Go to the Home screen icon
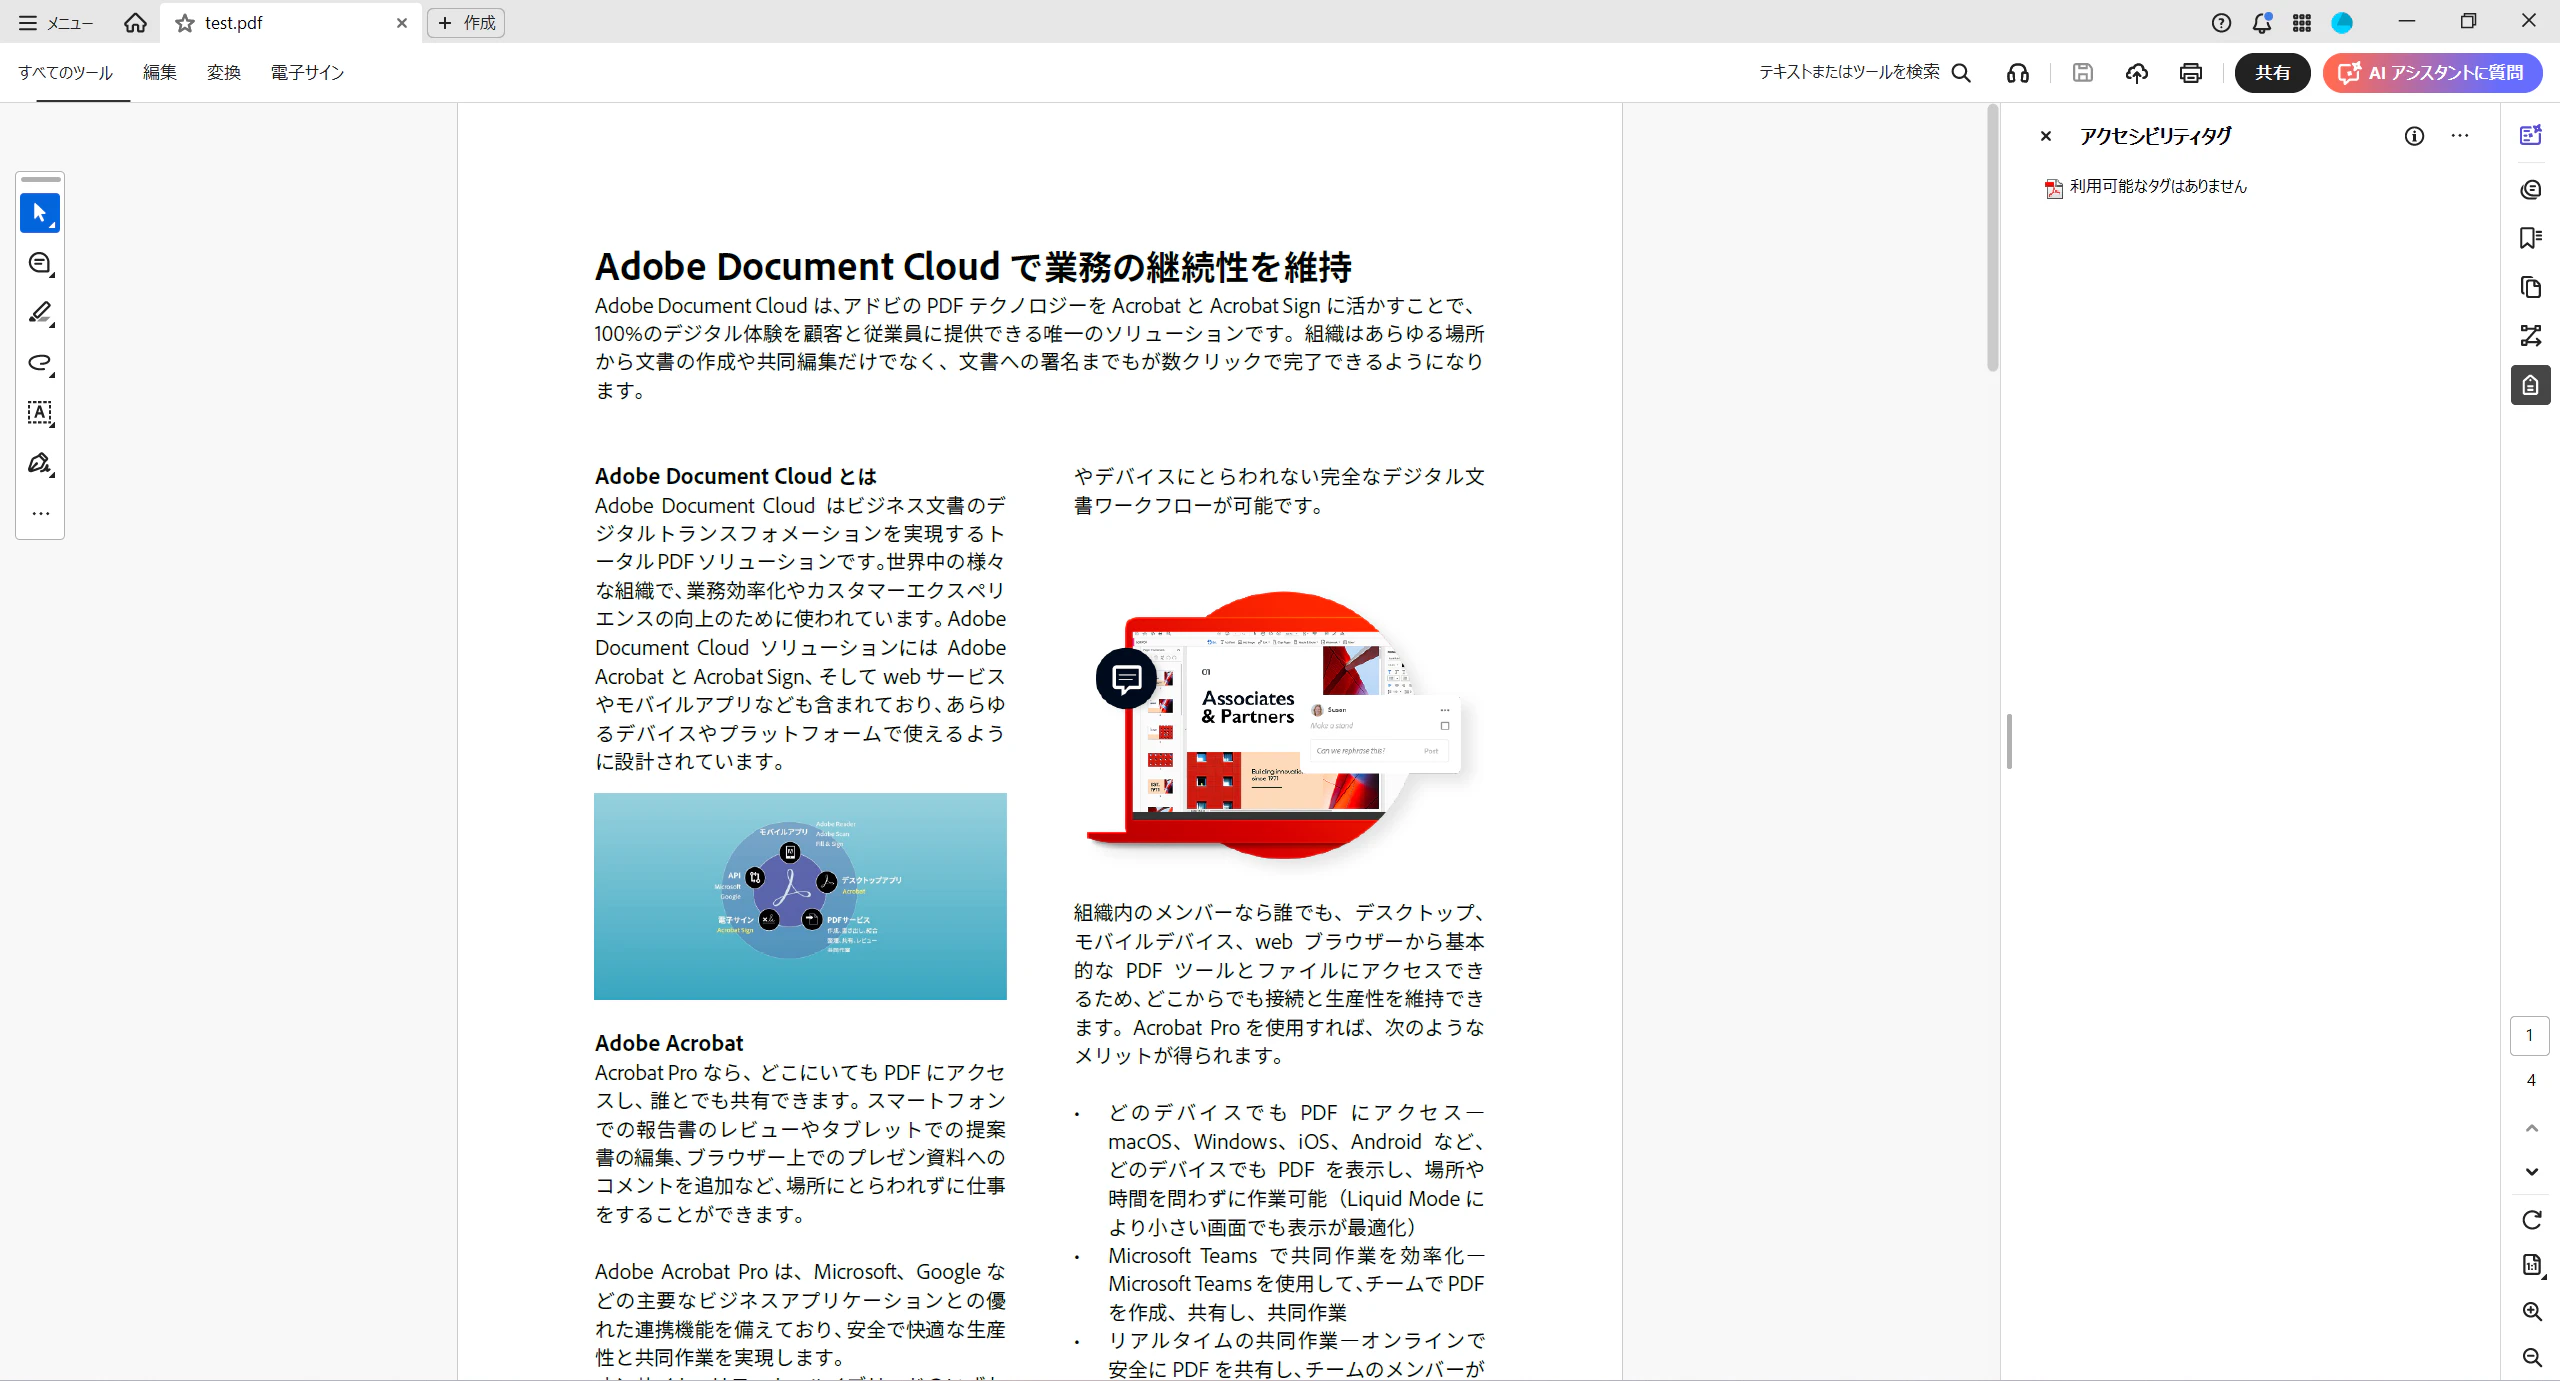Image resolution: width=2560 pixels, height=1381 pixels. coord(135,23)
